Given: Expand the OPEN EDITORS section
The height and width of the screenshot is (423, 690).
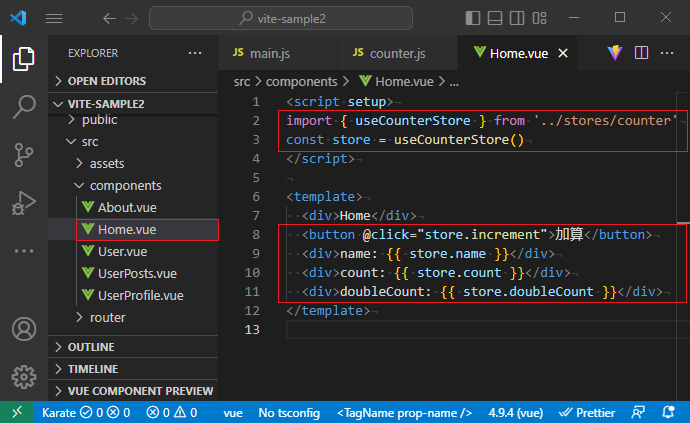Looking at the screenshot, I should (x=133, y=81).
